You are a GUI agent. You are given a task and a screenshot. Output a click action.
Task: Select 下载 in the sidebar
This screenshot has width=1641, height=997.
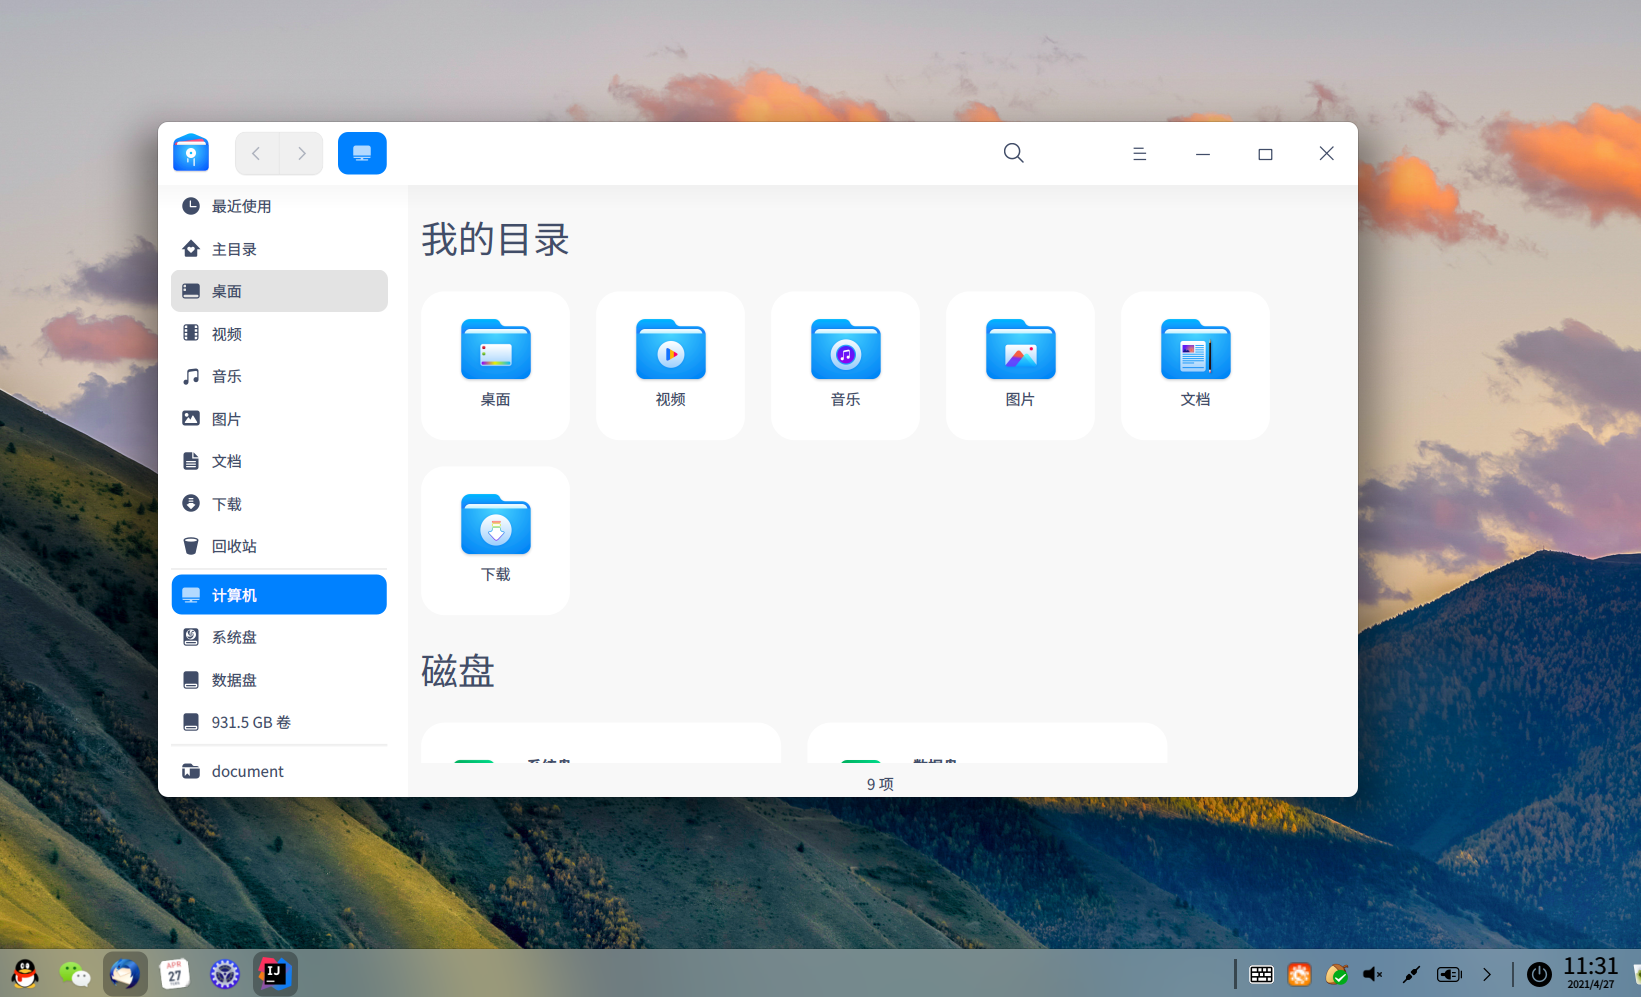pyautogui.click(x=279, y=504)
